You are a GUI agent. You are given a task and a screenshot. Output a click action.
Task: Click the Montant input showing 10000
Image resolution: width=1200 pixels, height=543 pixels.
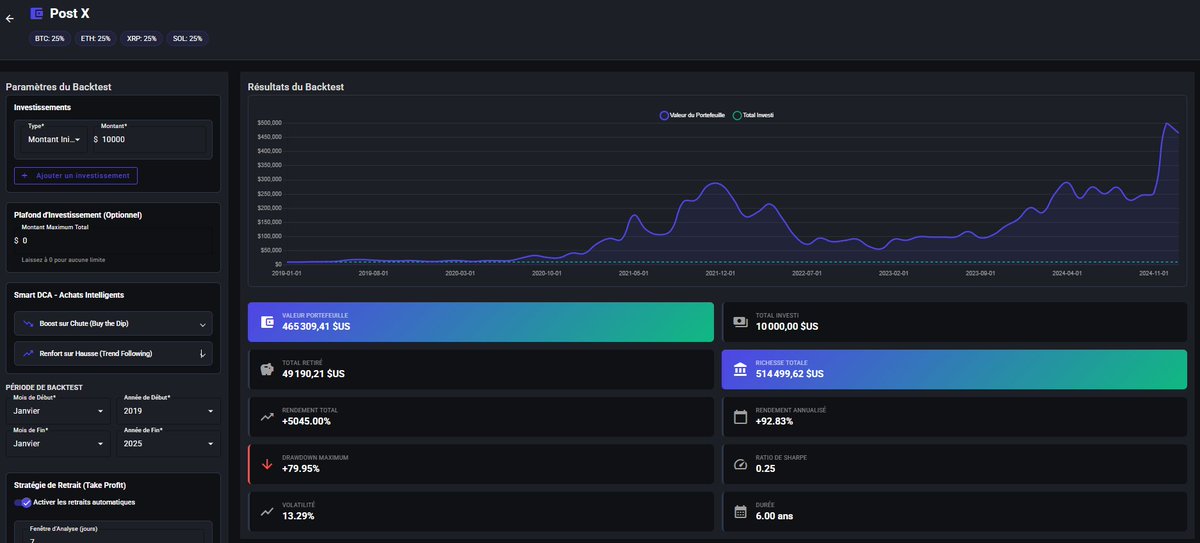pos(150,139)
